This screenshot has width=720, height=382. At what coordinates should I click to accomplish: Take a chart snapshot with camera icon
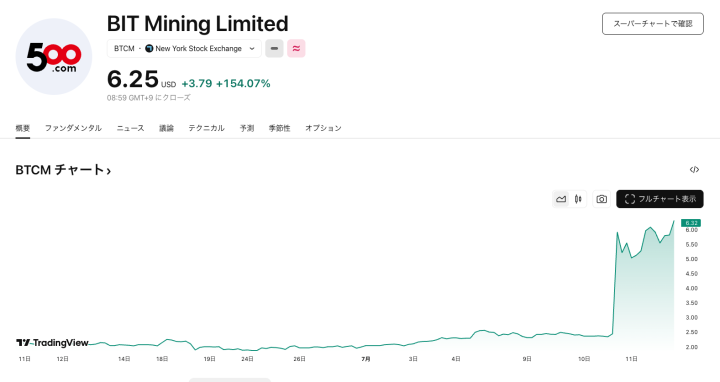pyautogui.click(x=602, y=199)
